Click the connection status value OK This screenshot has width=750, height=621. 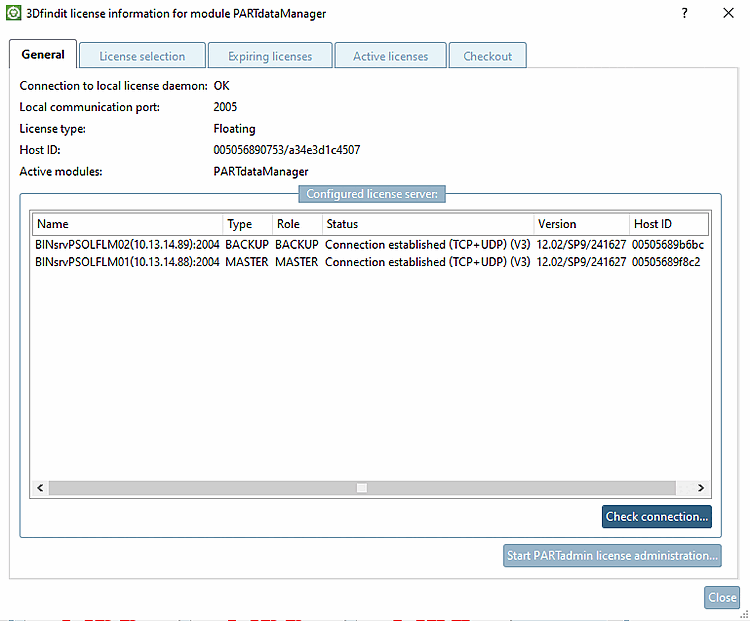(x=221, y=86)
